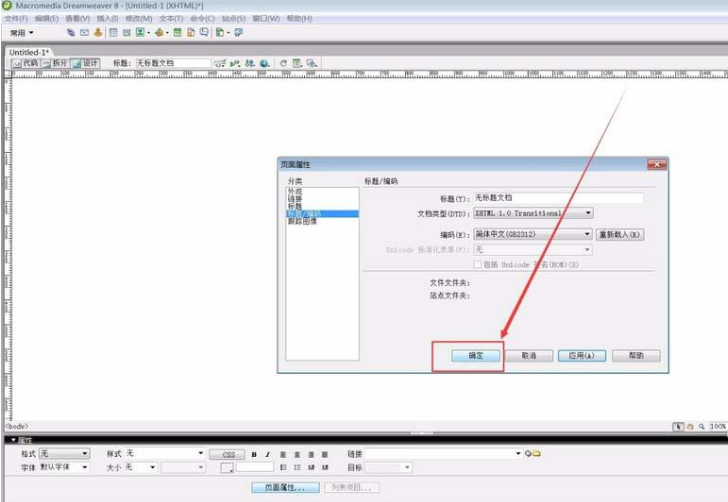Click the Validate Markup icon

coord(235,63)
